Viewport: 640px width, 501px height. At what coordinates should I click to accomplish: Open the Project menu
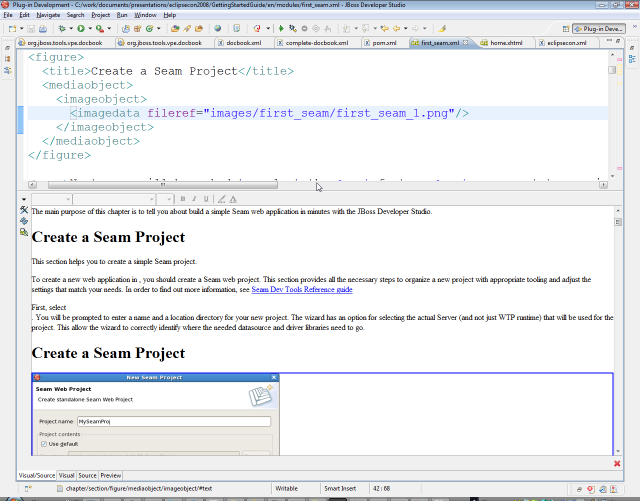pyautogui.click(x=100, y=15)
